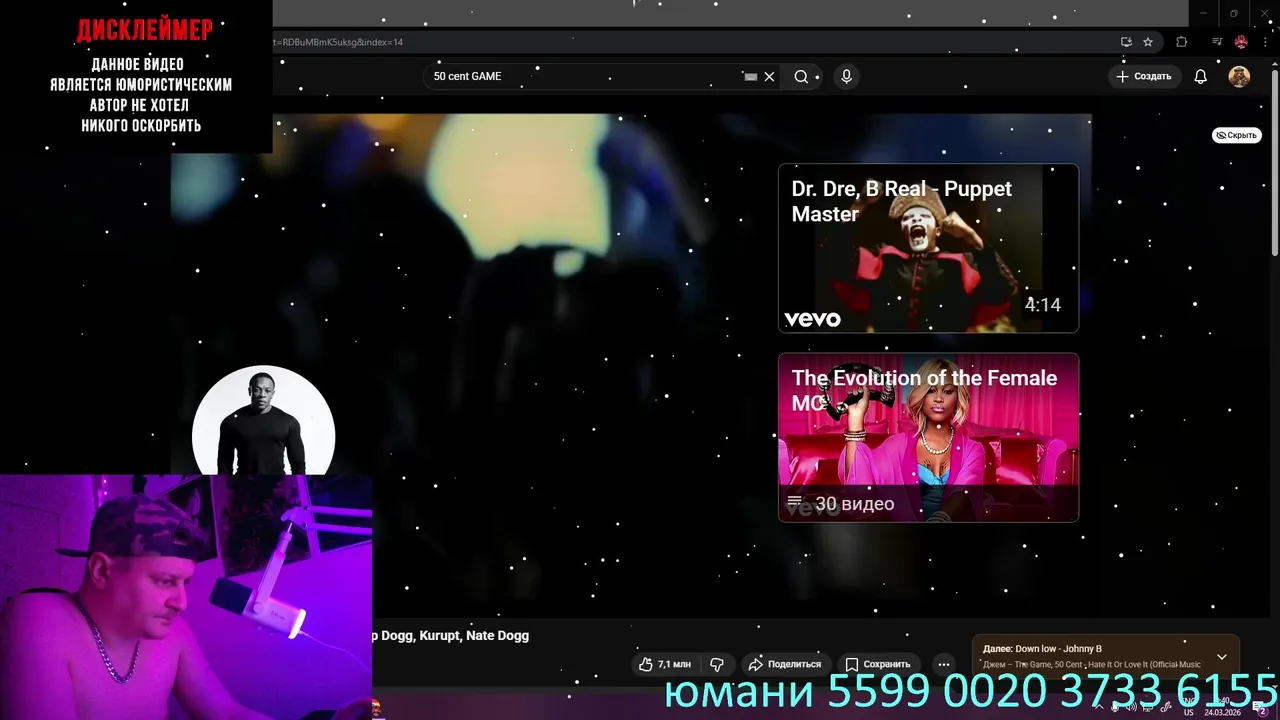Open the browser profile avatar
This screenshot has width=1280, height=720.
coord(1241,42)
